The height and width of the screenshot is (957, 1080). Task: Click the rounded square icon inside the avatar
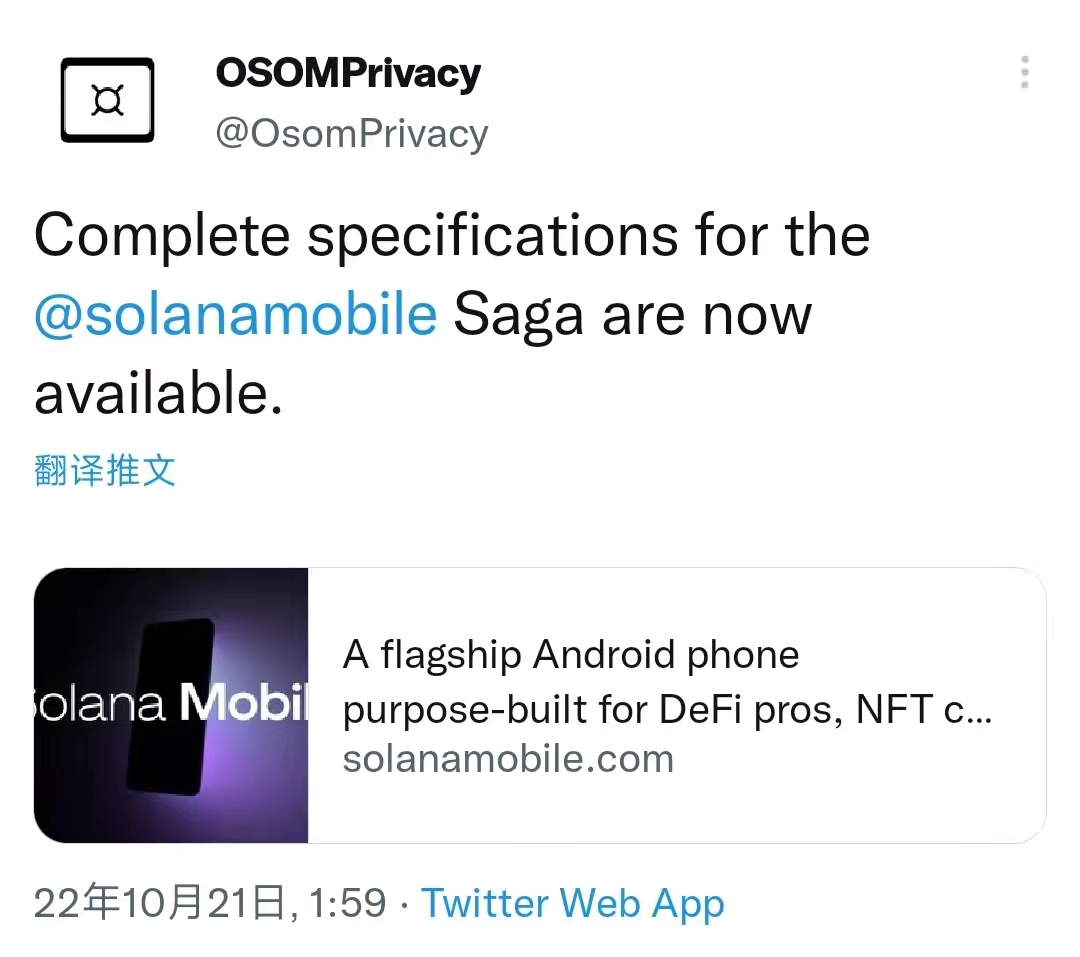click(107, 100)
